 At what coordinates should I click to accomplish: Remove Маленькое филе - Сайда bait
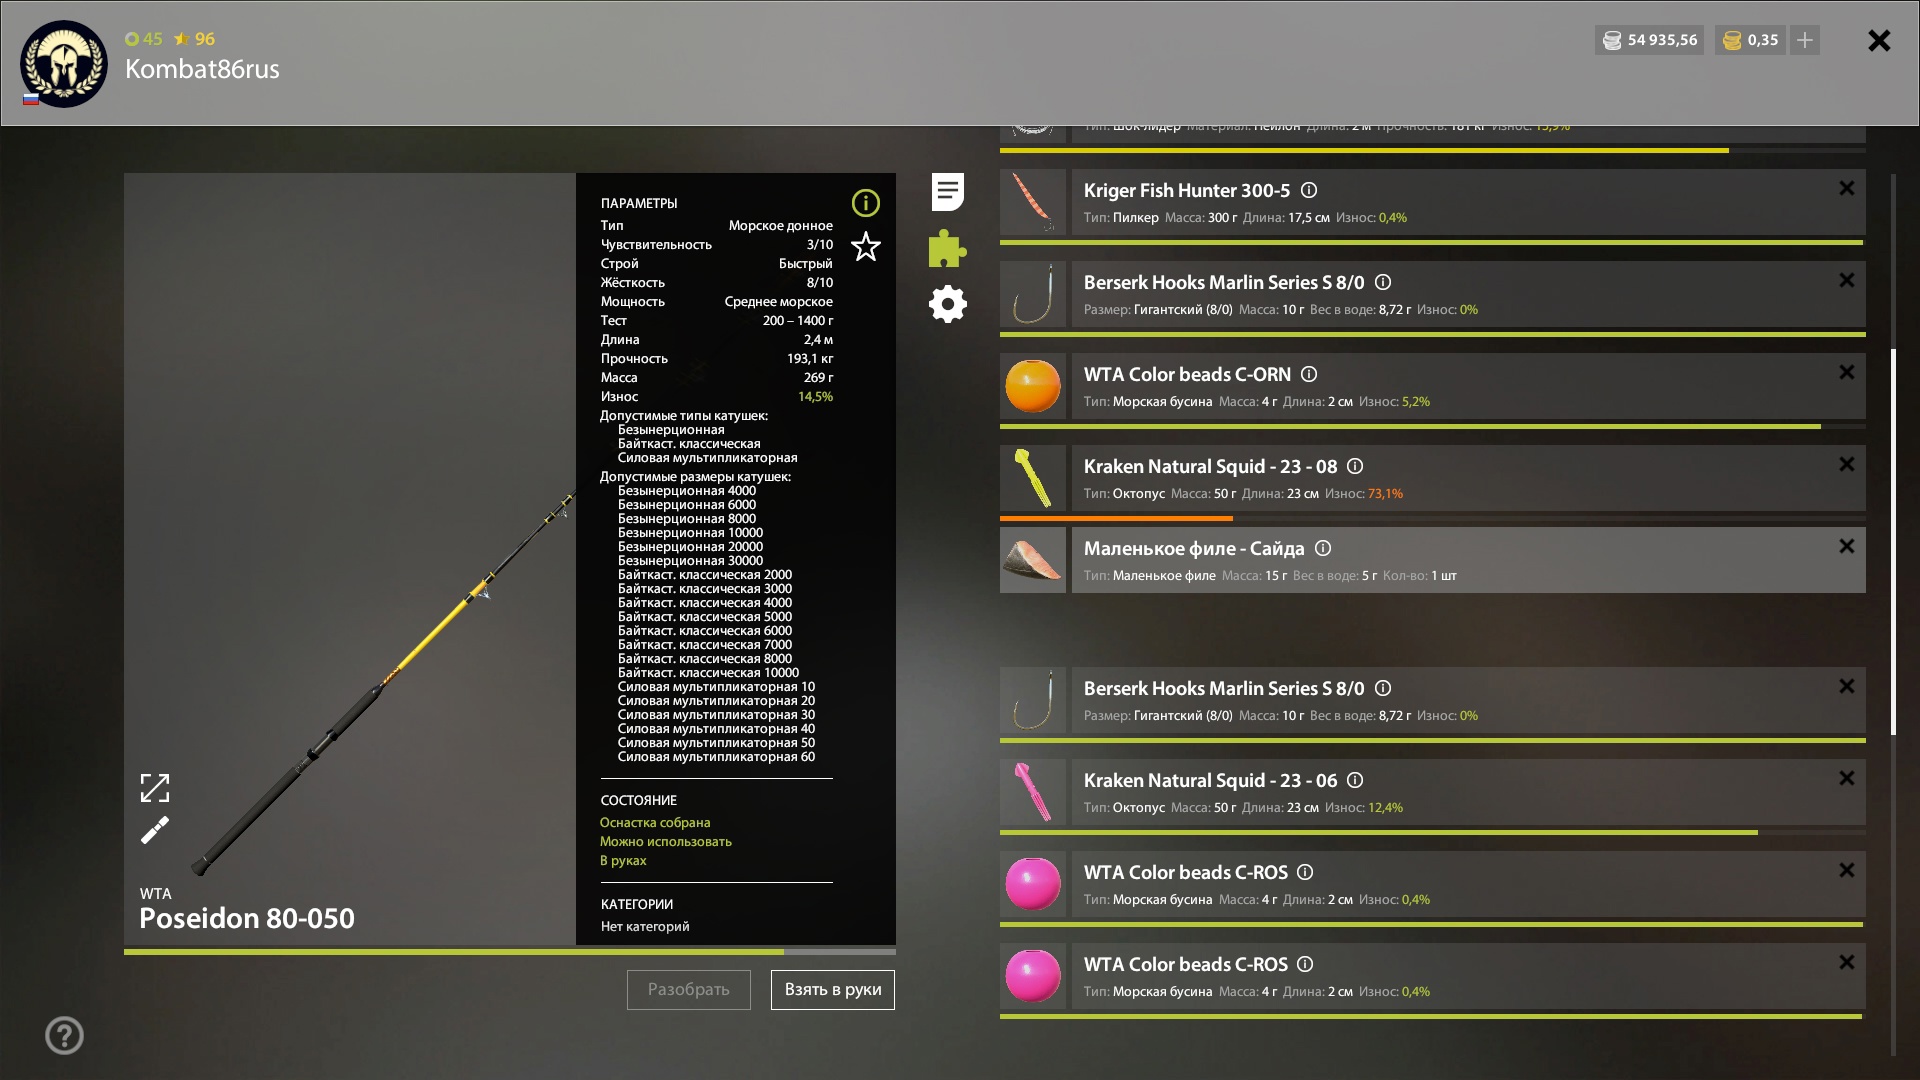click(1846, 546)
